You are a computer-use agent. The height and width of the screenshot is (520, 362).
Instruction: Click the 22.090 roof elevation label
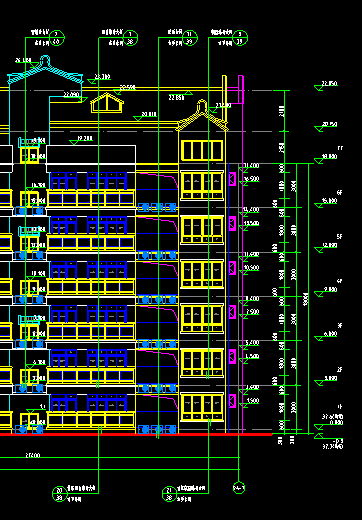[x=71, y=95]
